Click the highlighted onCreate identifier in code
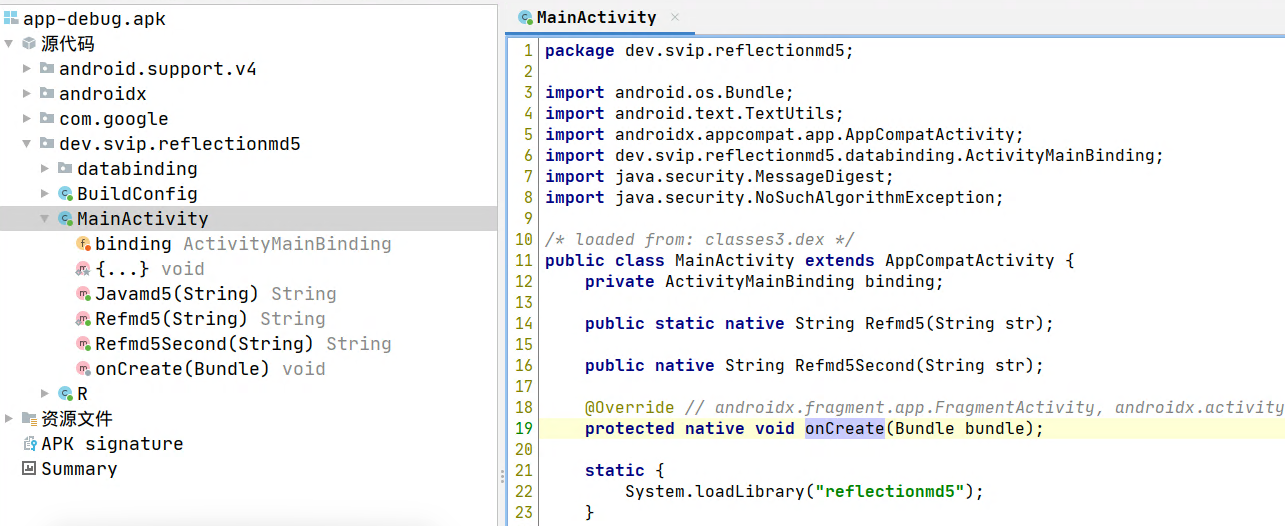 [845, 428]
